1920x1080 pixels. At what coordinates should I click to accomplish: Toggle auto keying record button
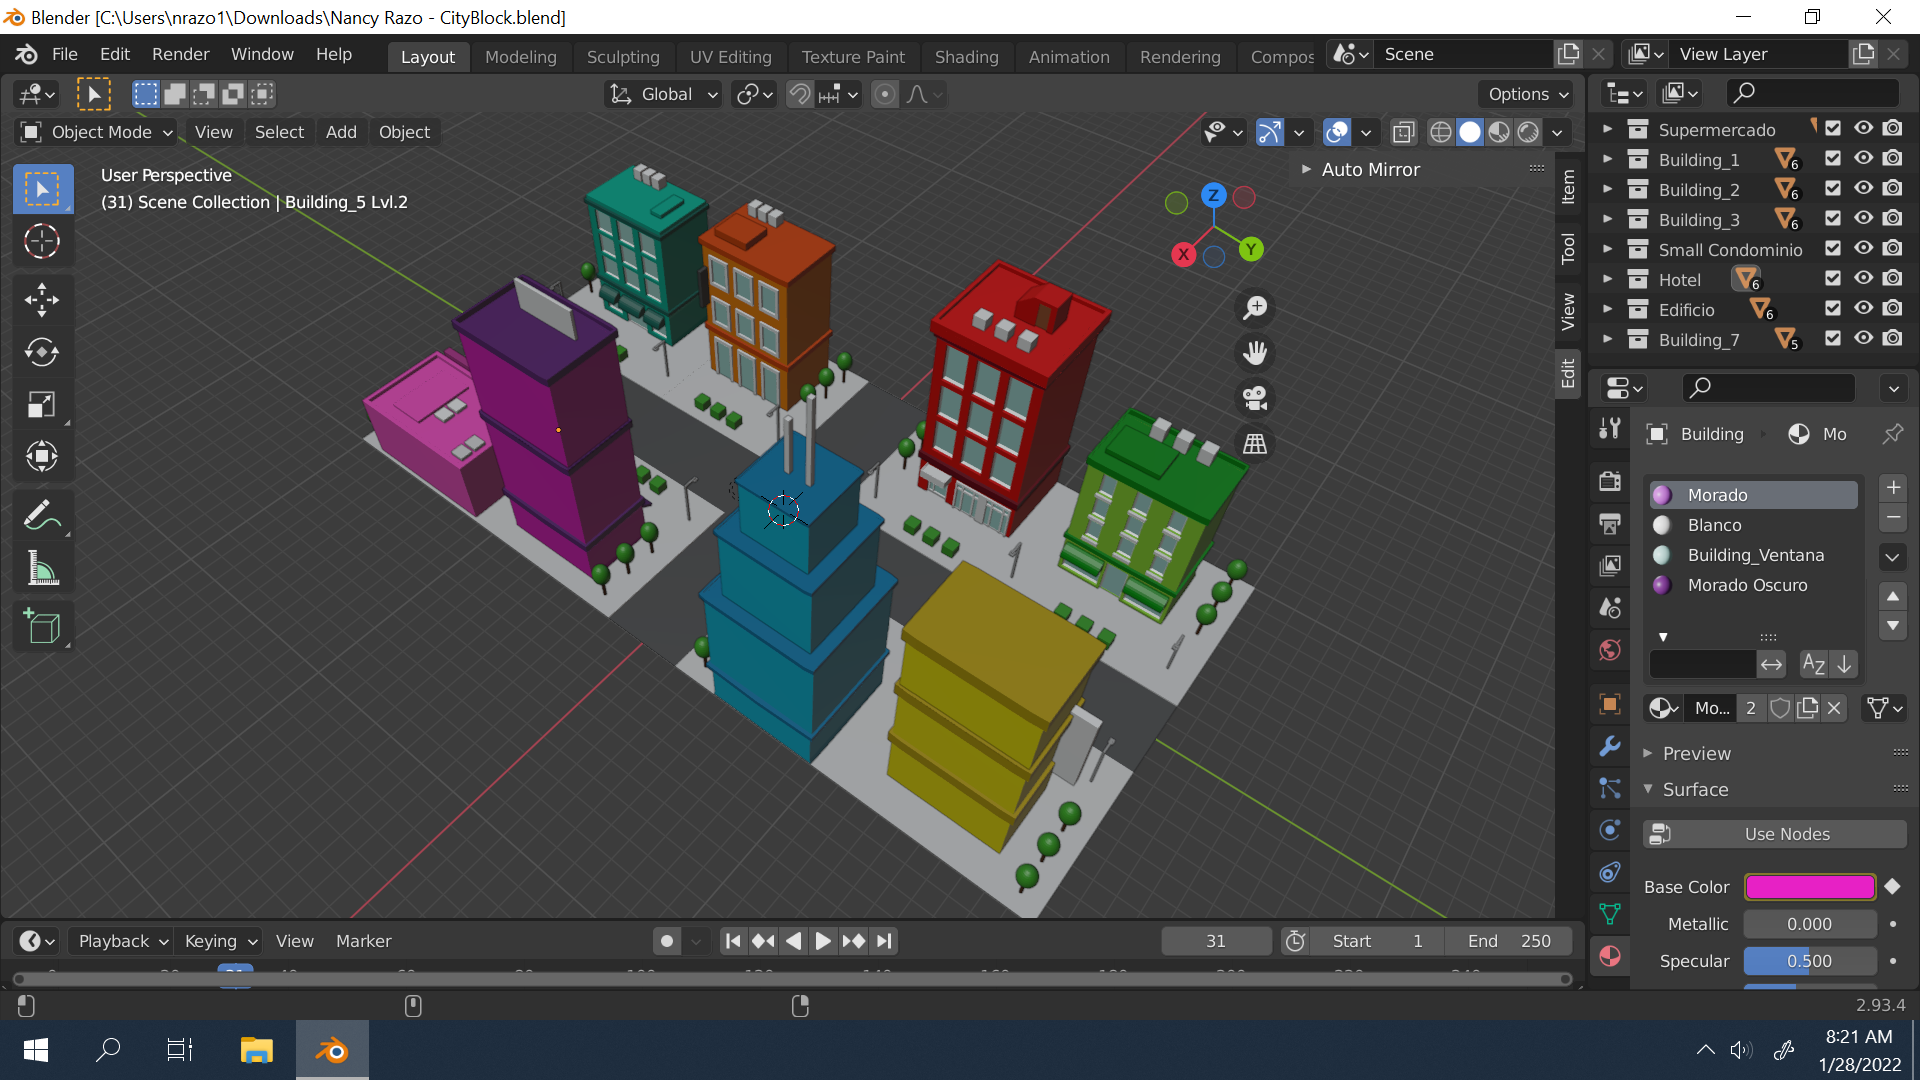(667, 941)
